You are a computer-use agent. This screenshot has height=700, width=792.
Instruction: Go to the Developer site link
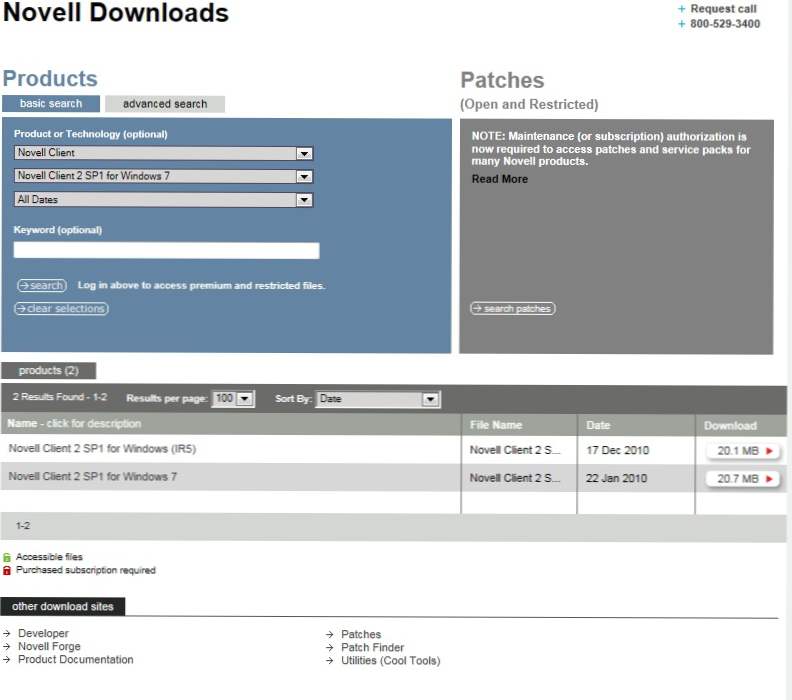point(43,633)
